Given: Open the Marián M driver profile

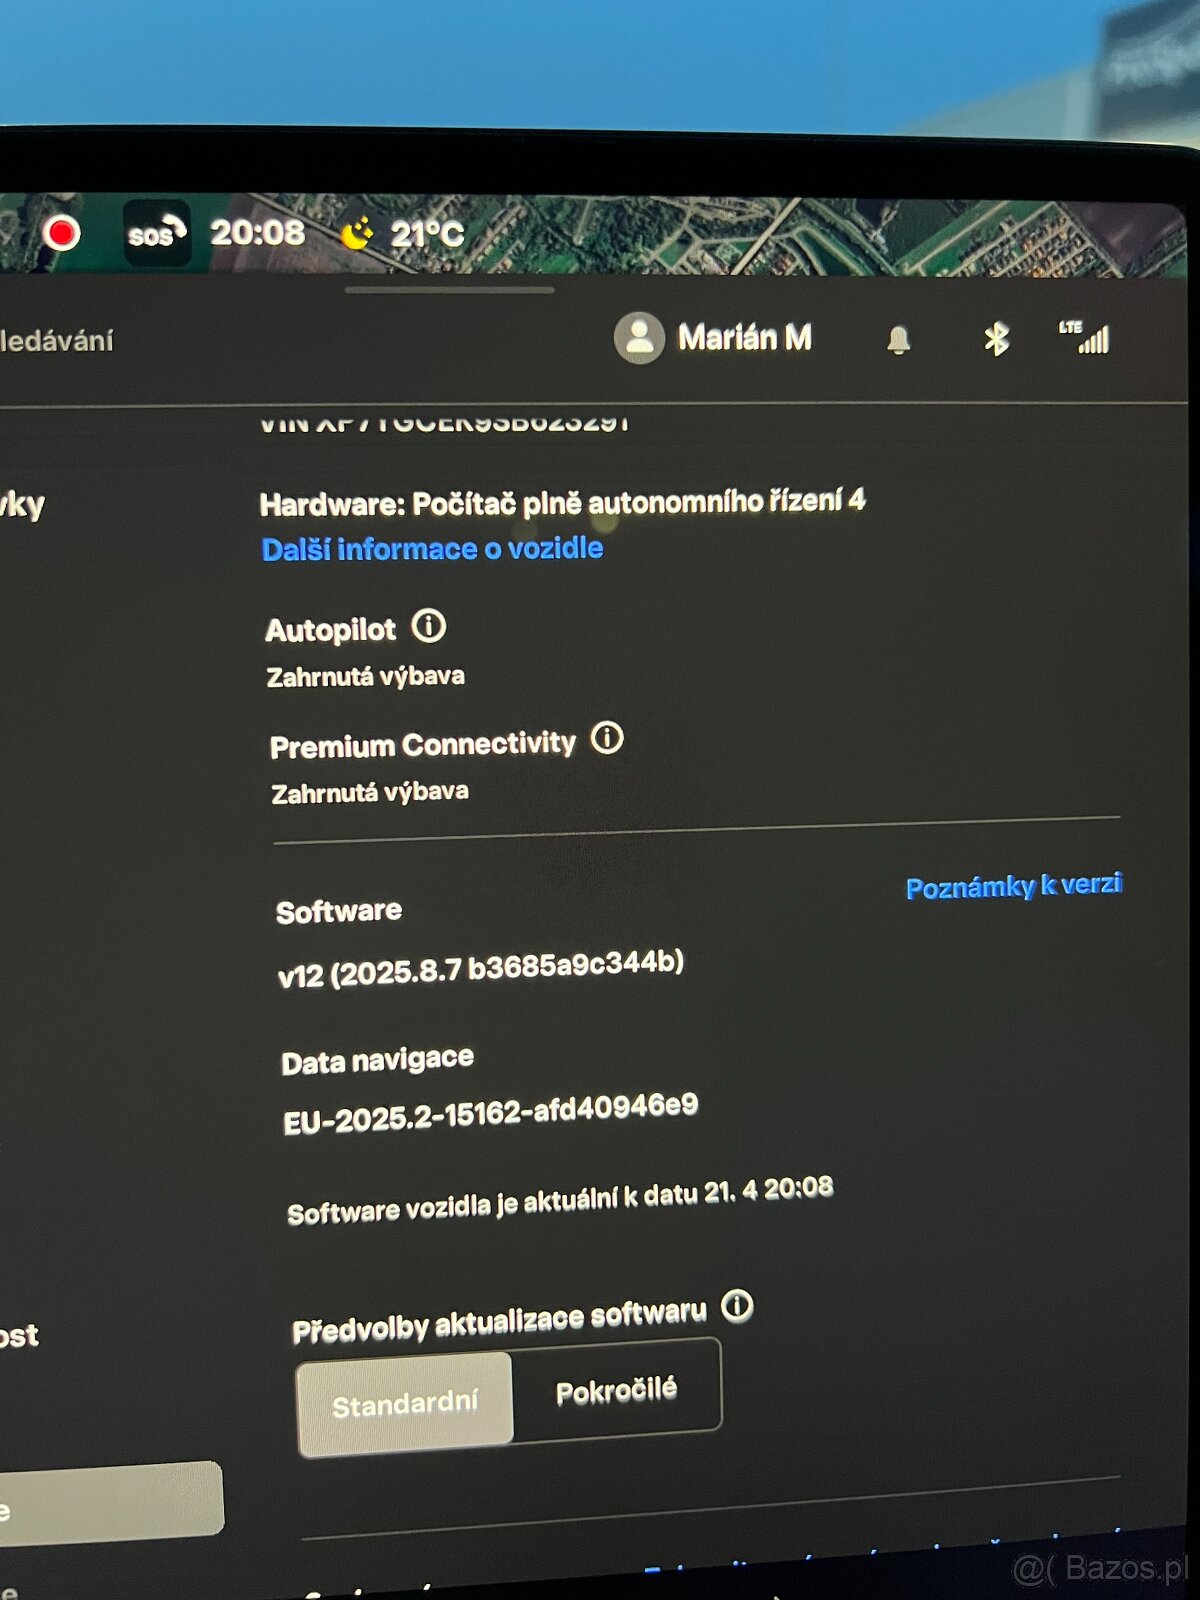Looking at the screenshot, I should tap(713, 338).
